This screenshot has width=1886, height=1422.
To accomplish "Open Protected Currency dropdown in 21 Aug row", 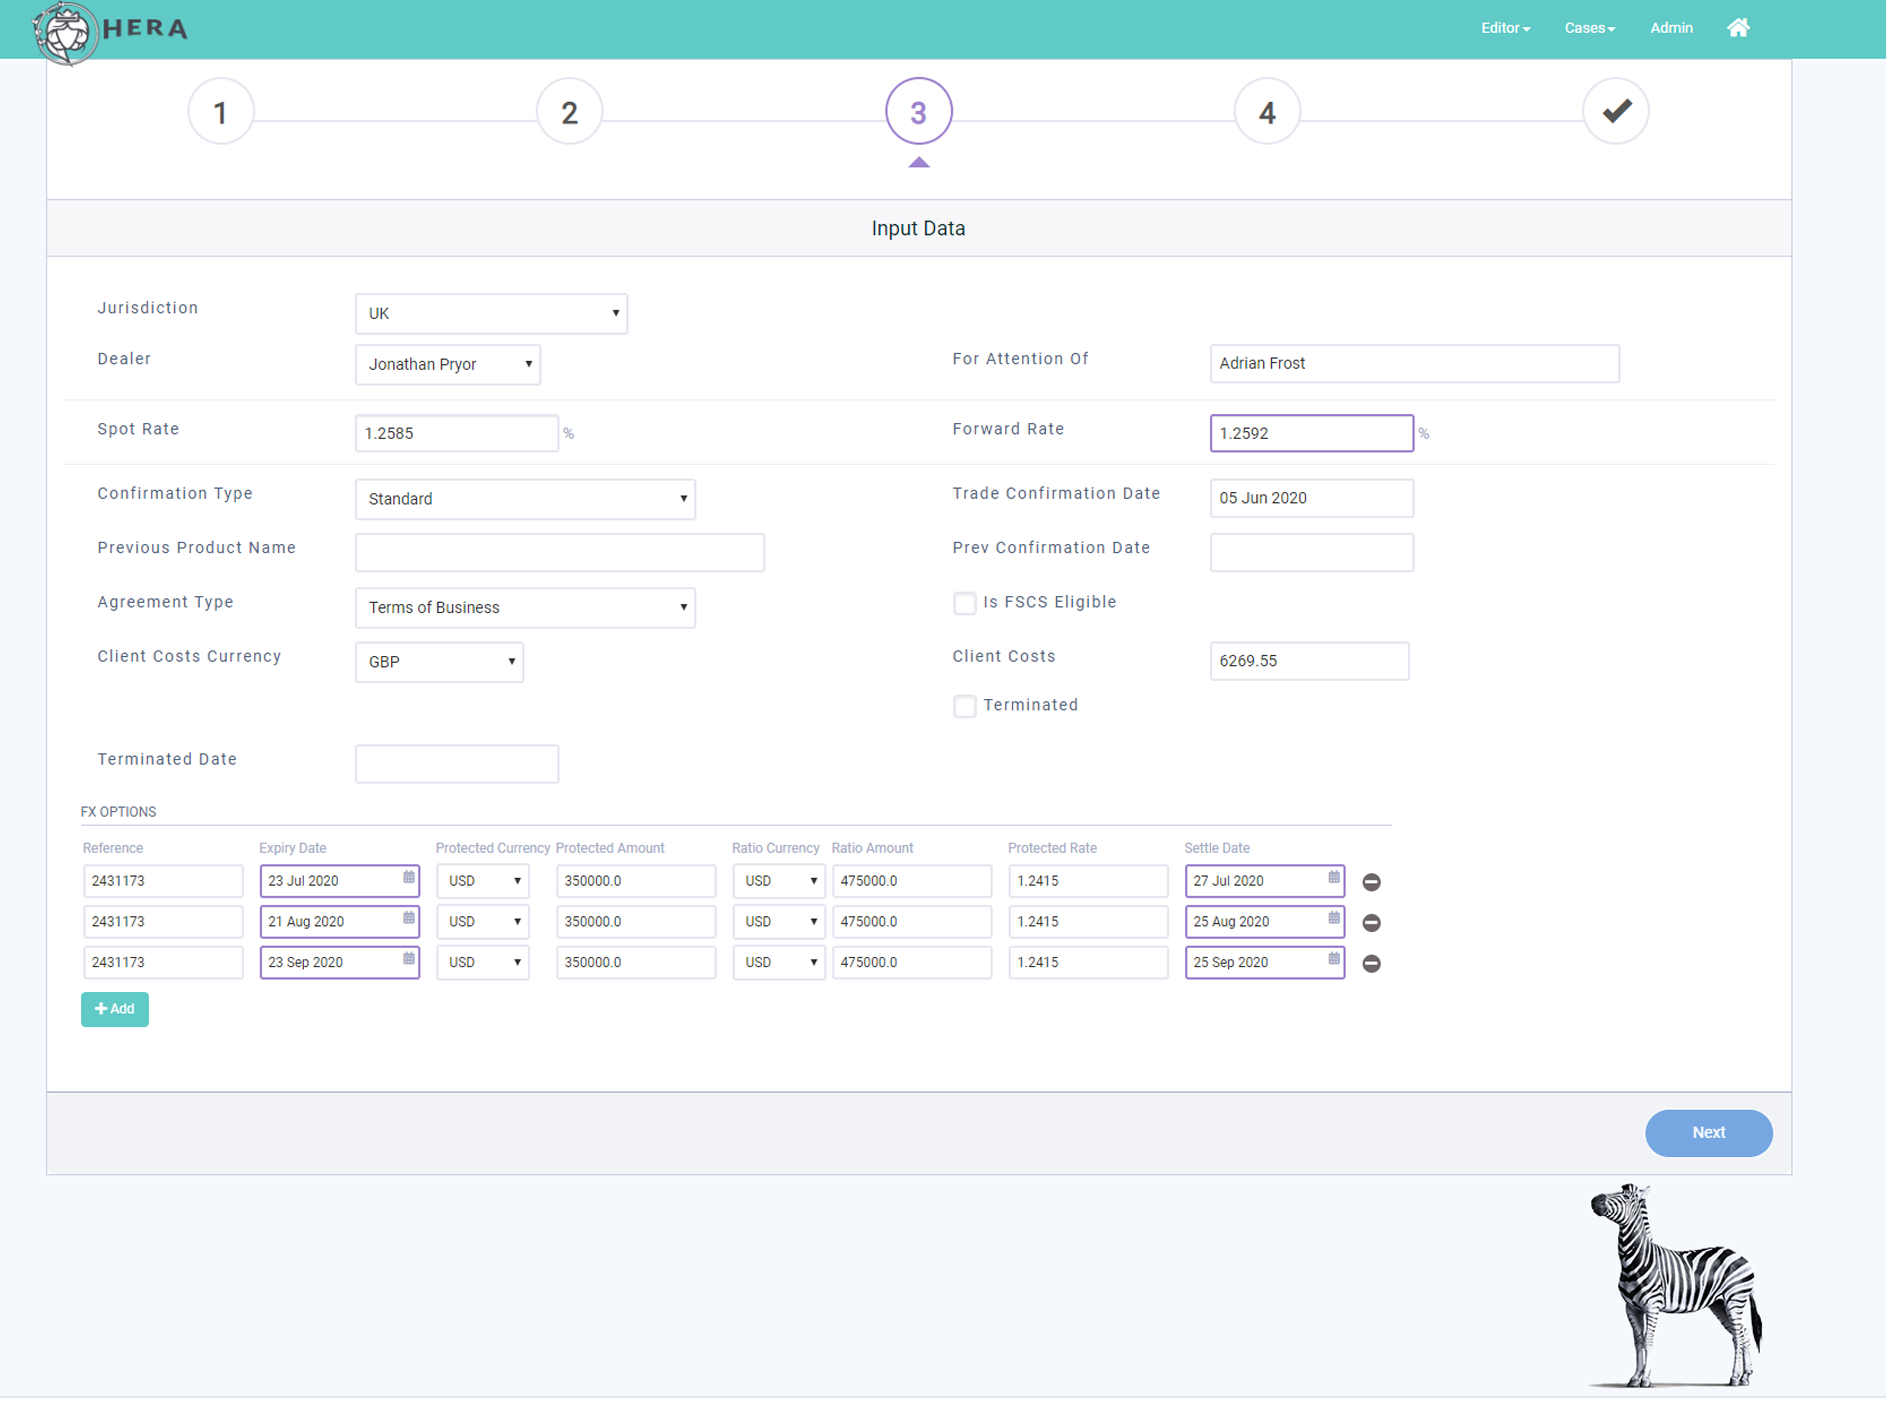I will (483, 922).
